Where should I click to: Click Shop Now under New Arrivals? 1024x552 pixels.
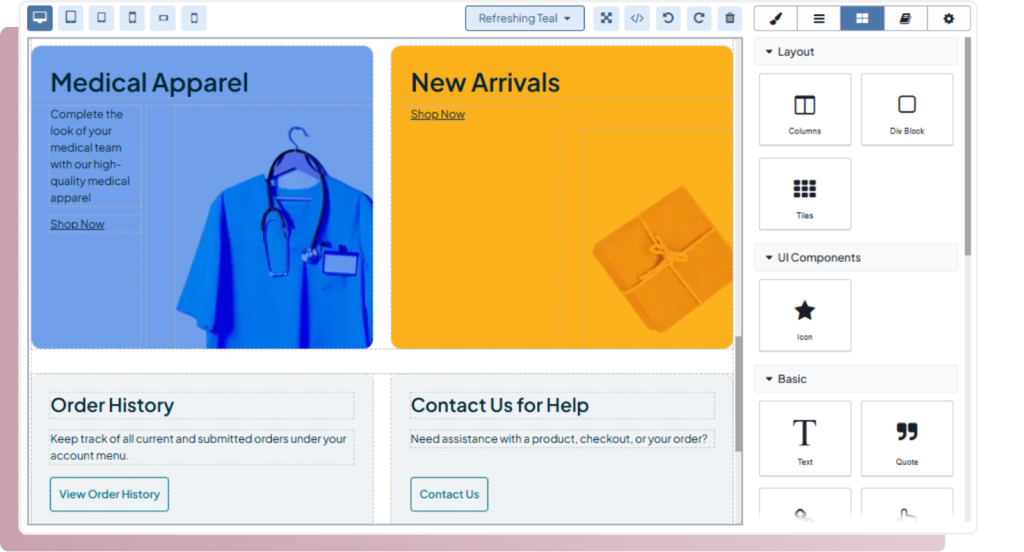pos(438,114)
